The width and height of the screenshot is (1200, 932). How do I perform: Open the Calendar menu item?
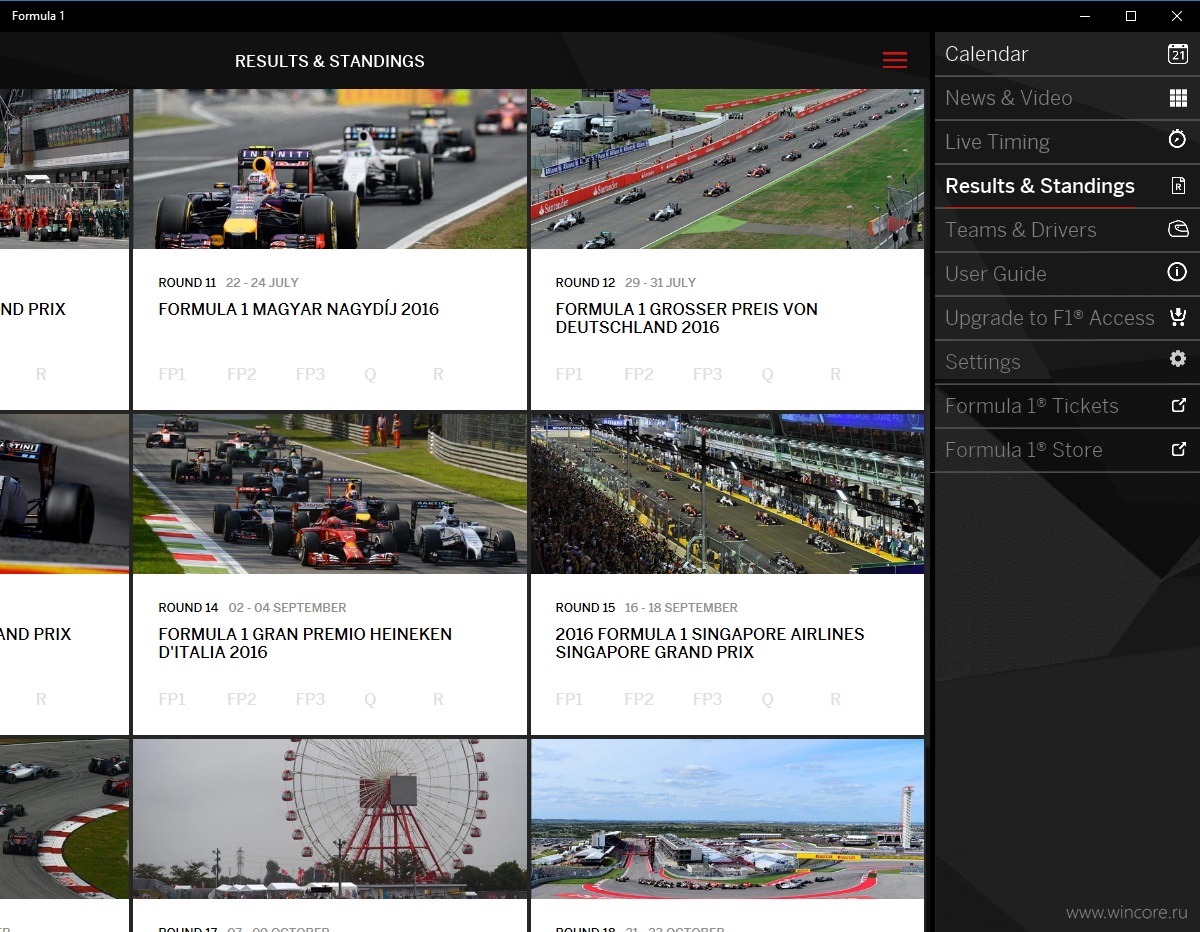pyautogui.click(x=1067, y=54)
